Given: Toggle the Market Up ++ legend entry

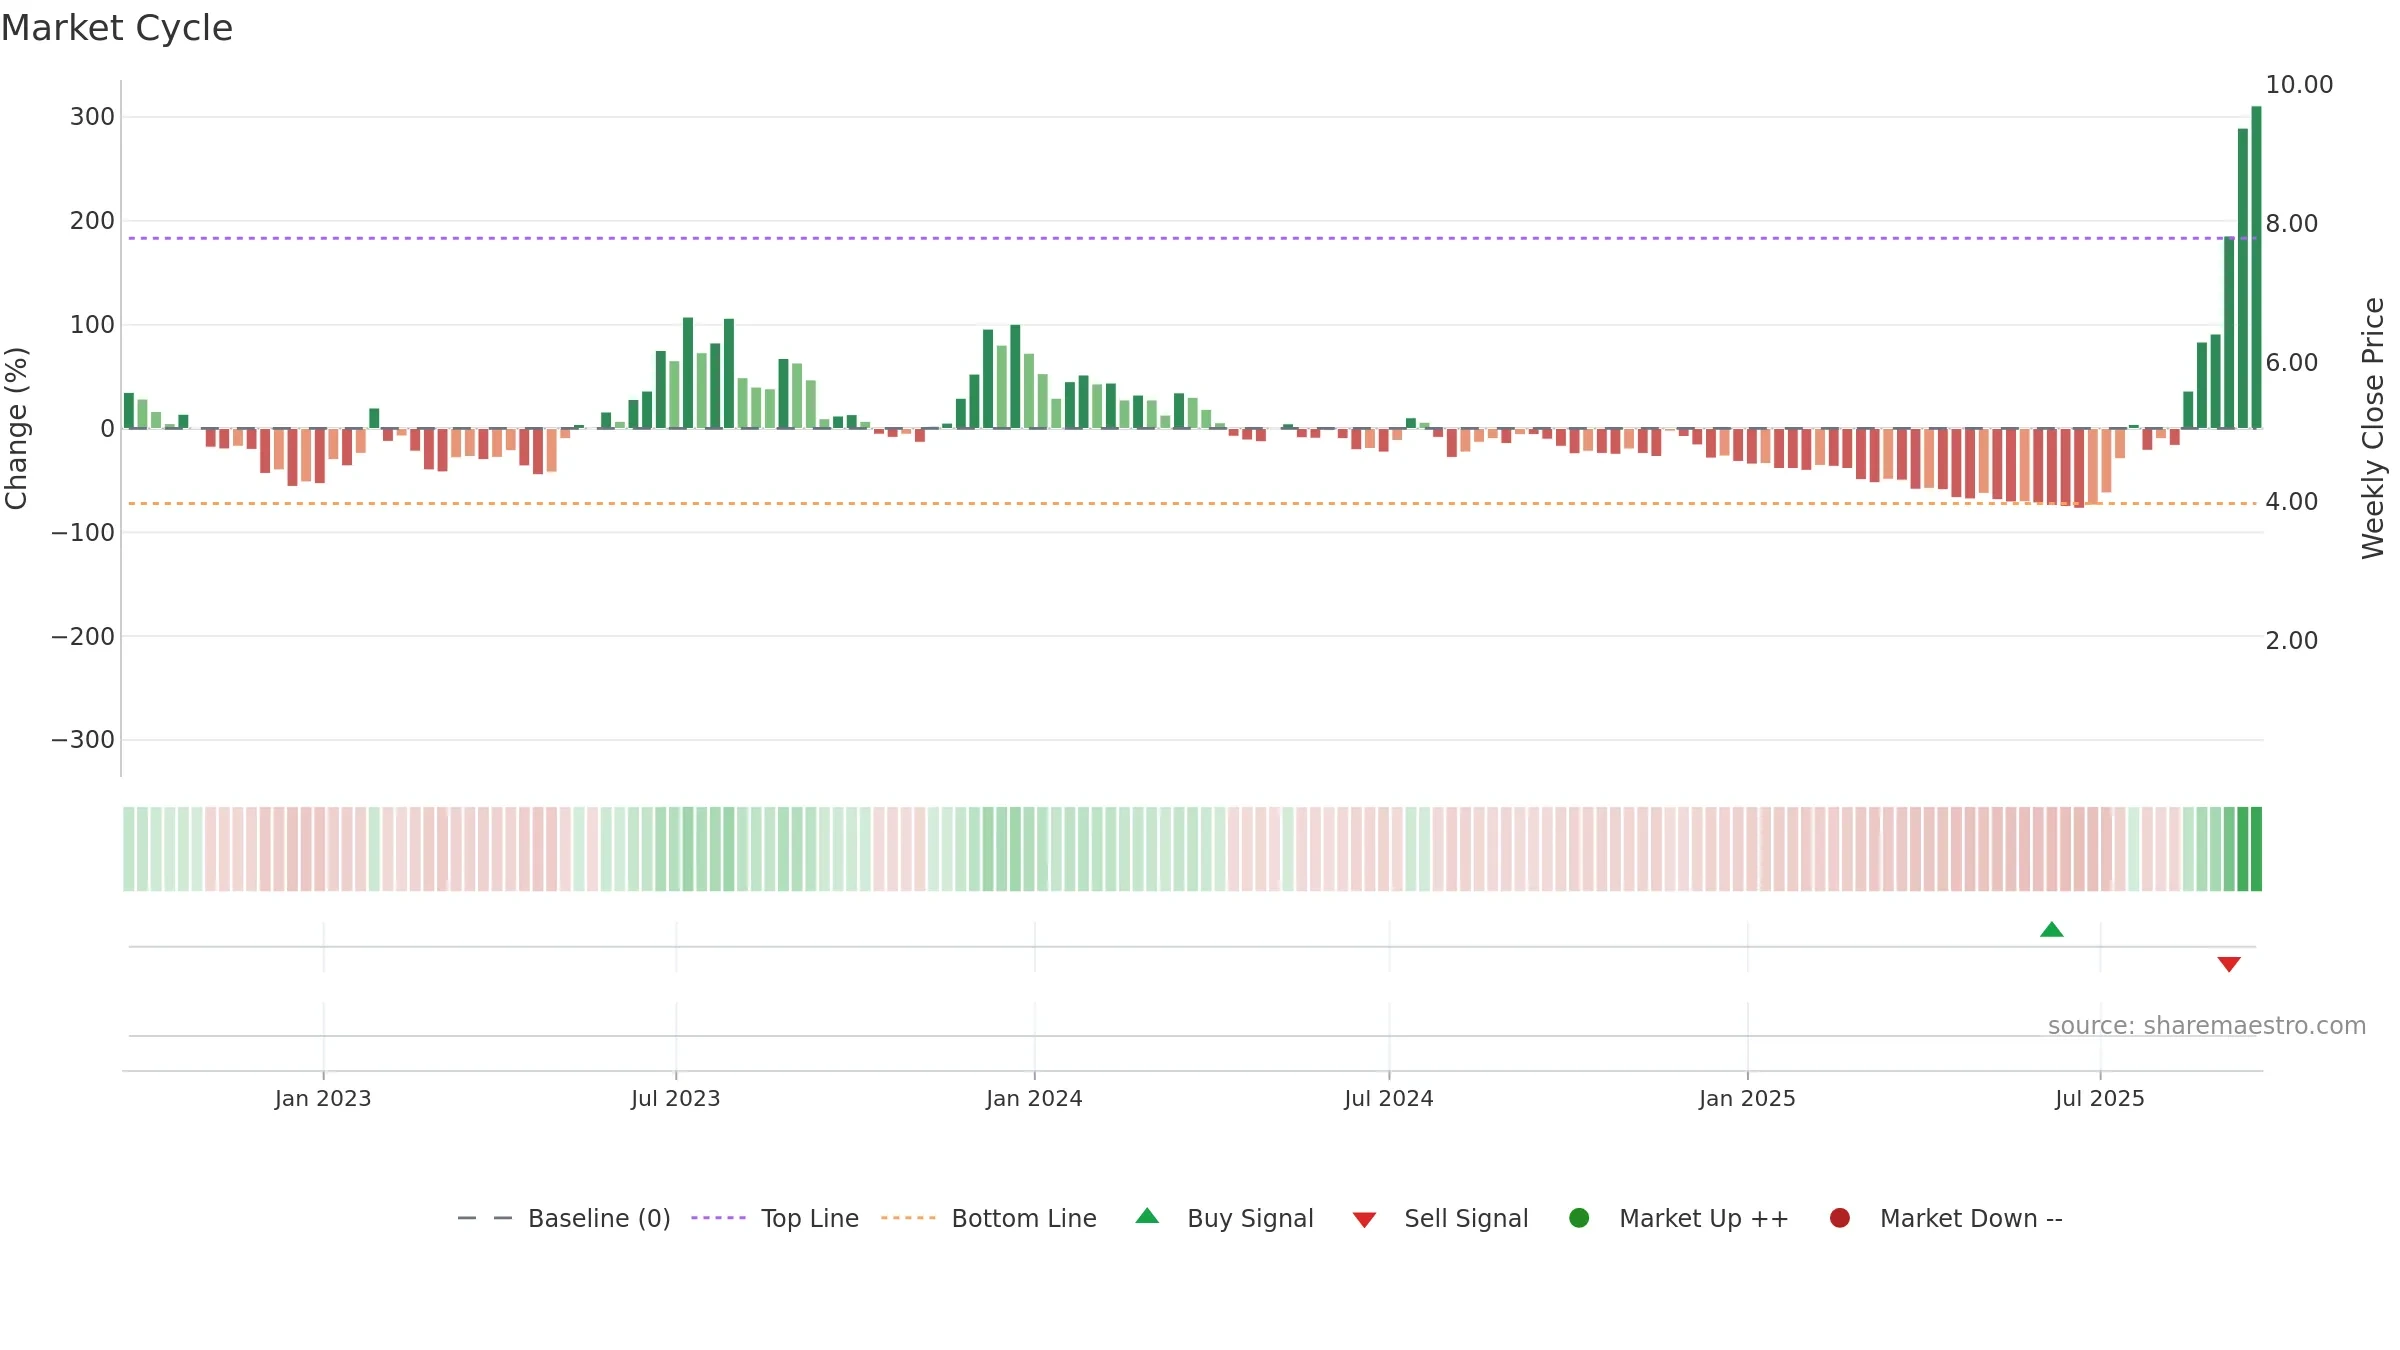Looking at the screenshot, I should (x=1679, y=1218).
